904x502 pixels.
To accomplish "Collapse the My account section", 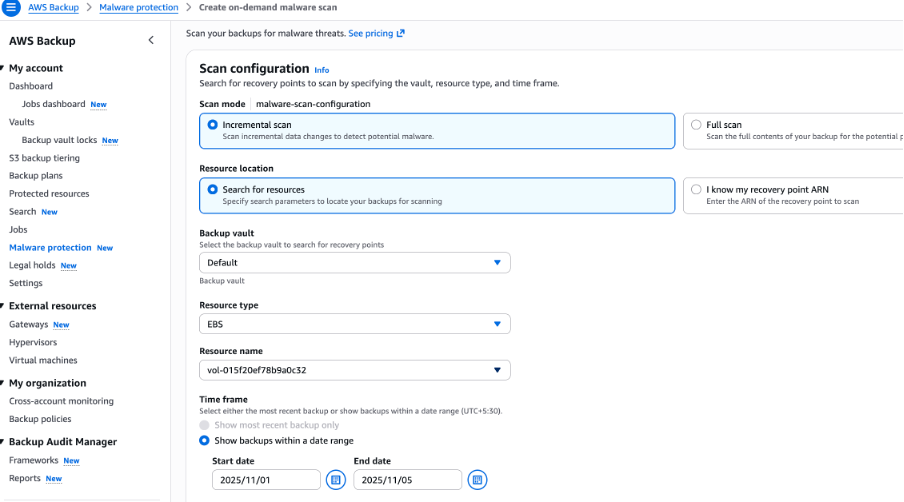I will pos(2,68).
